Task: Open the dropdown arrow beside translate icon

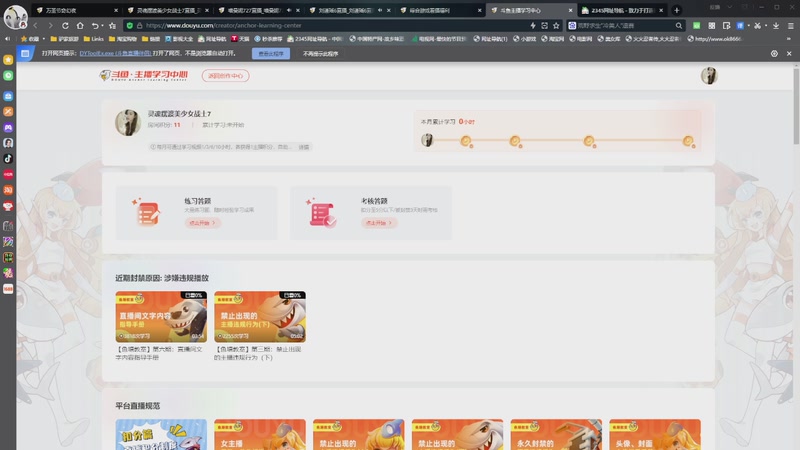Action: 748,26
